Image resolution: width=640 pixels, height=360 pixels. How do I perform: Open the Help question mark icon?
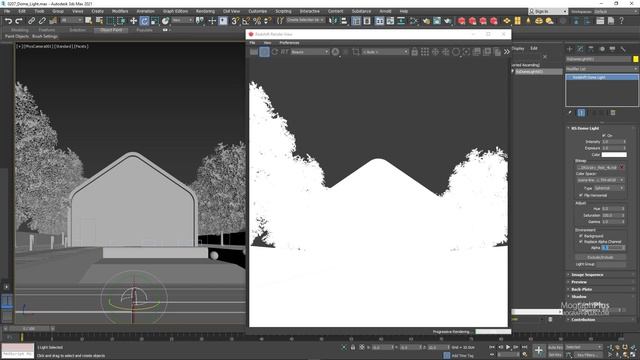point(622,20)
